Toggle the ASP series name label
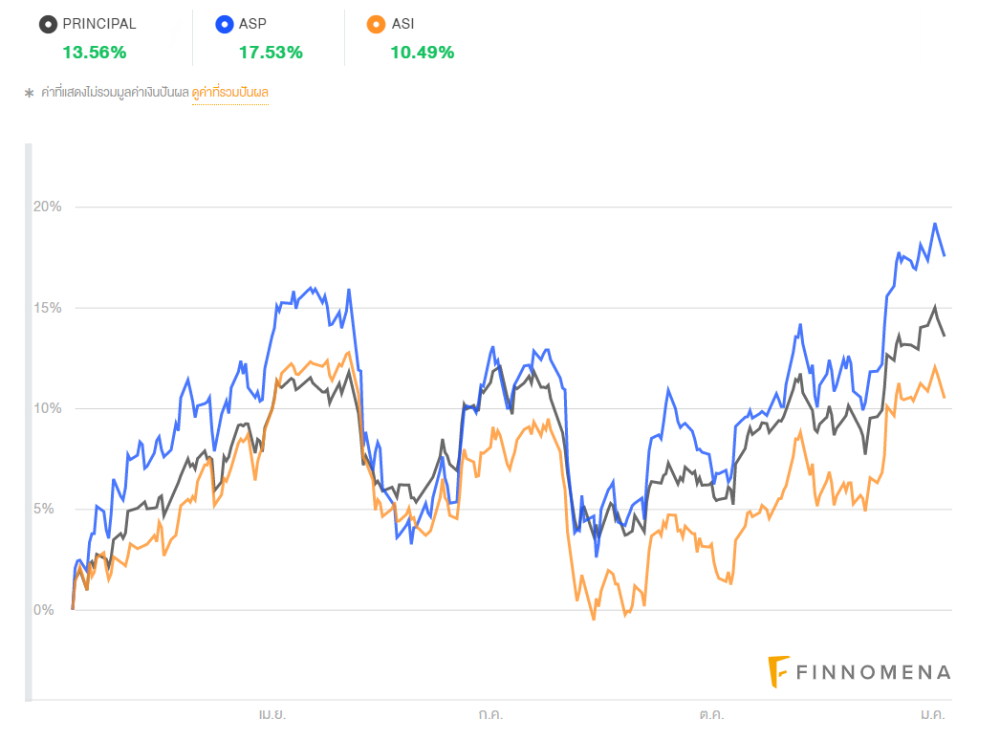The image size is (1000, 741). click(x=254, y=24)
